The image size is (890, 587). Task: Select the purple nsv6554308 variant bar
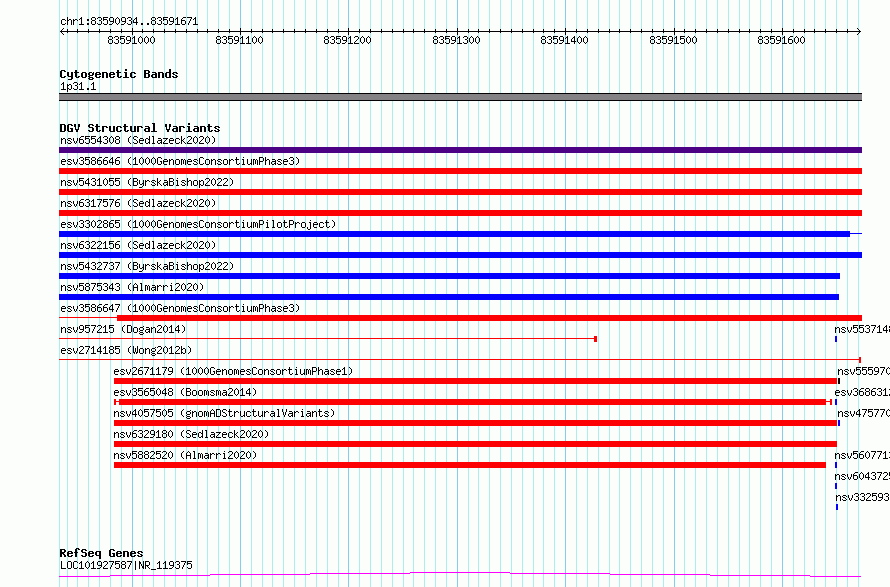pos(460,150)
